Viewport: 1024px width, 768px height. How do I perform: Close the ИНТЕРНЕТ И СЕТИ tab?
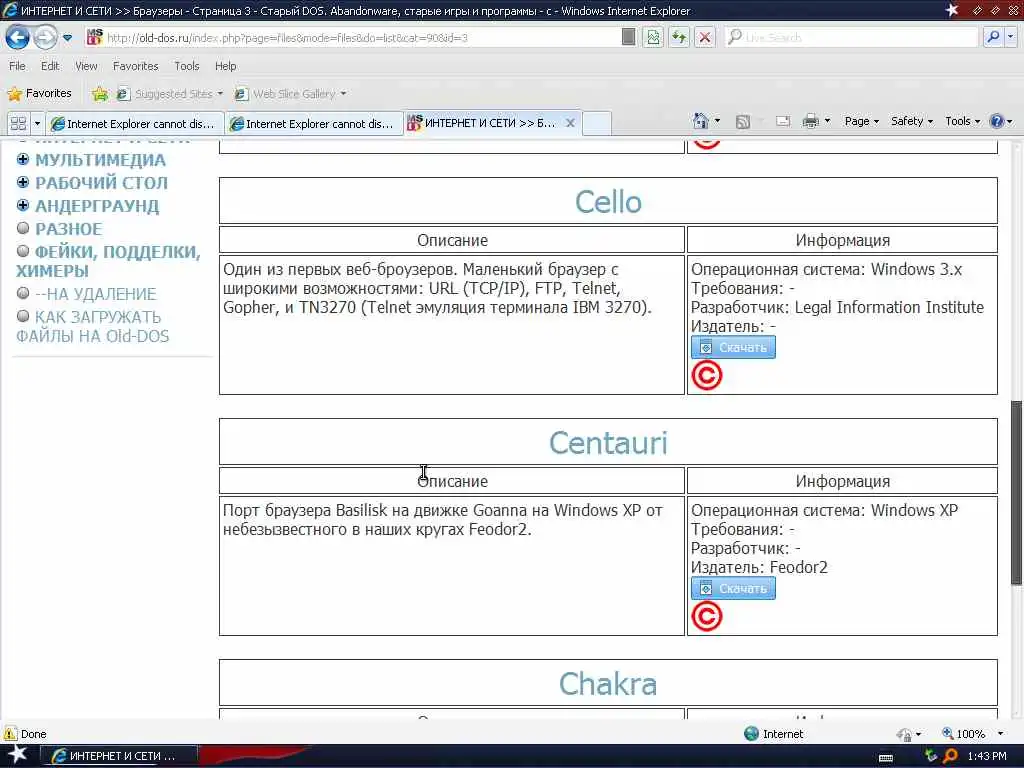click(x=570, y=123)
